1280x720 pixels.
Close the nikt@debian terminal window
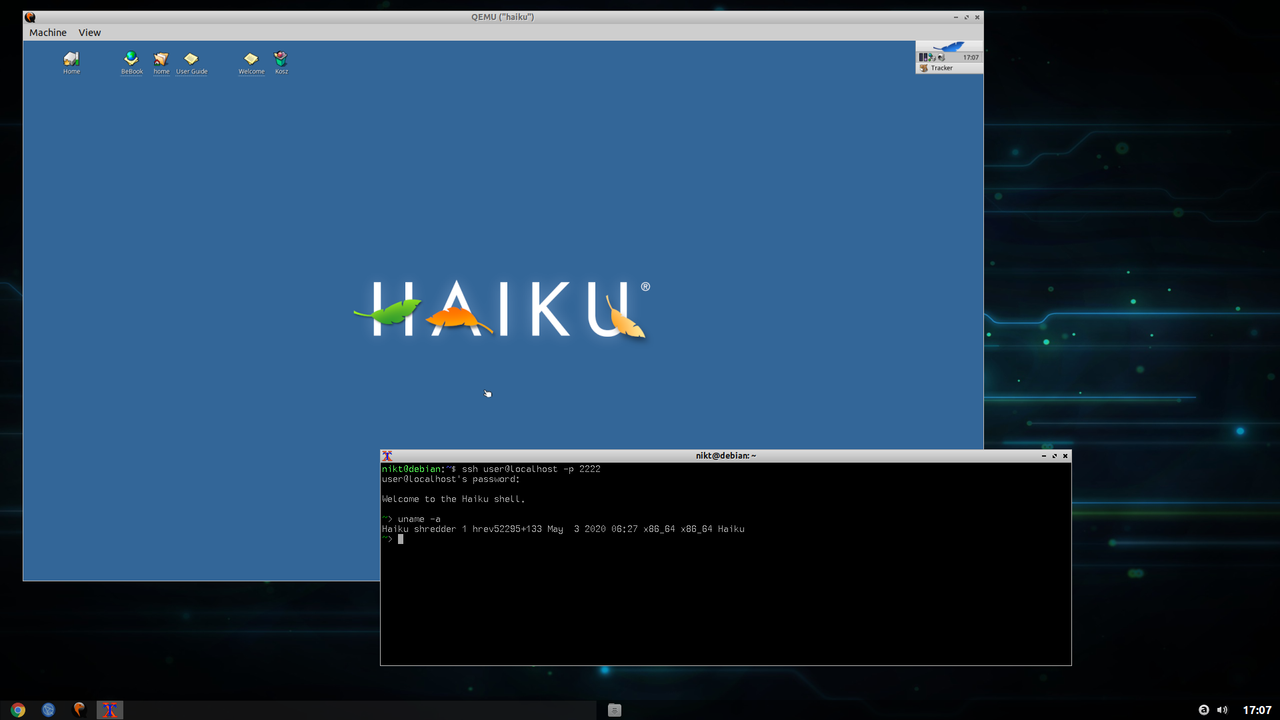[x=1066, y=456]
